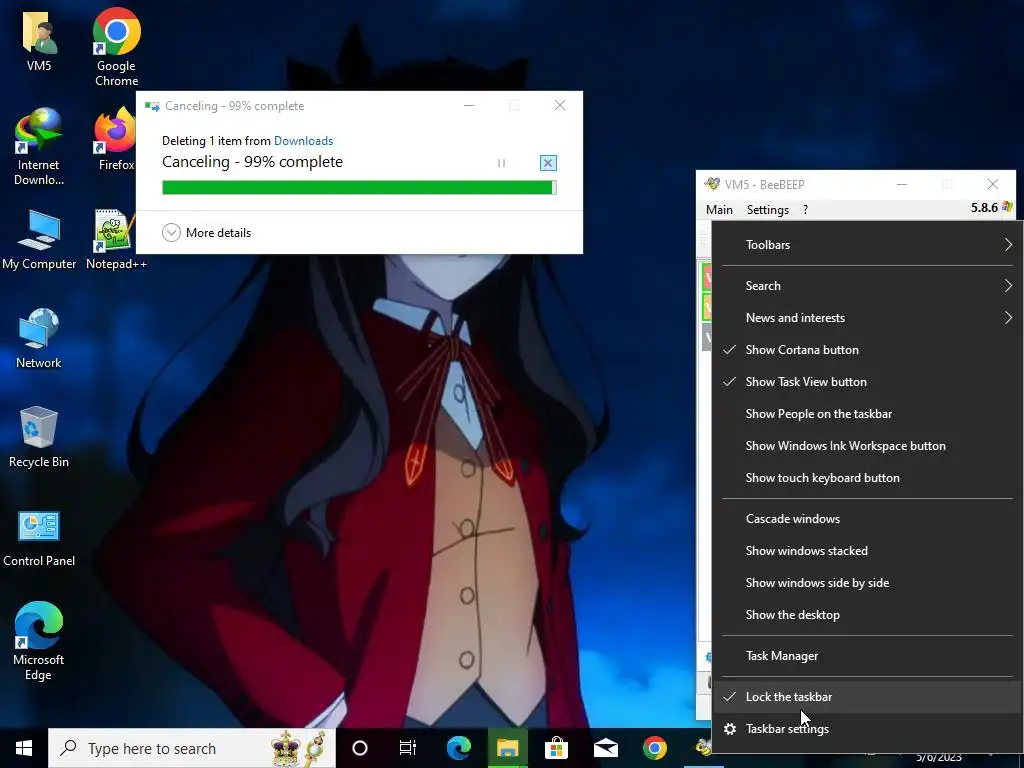Launch Notepad++ desktop shortcut
Image resolution: width=1024 pixels, height=768 pixels.
[x=116, y=240]
